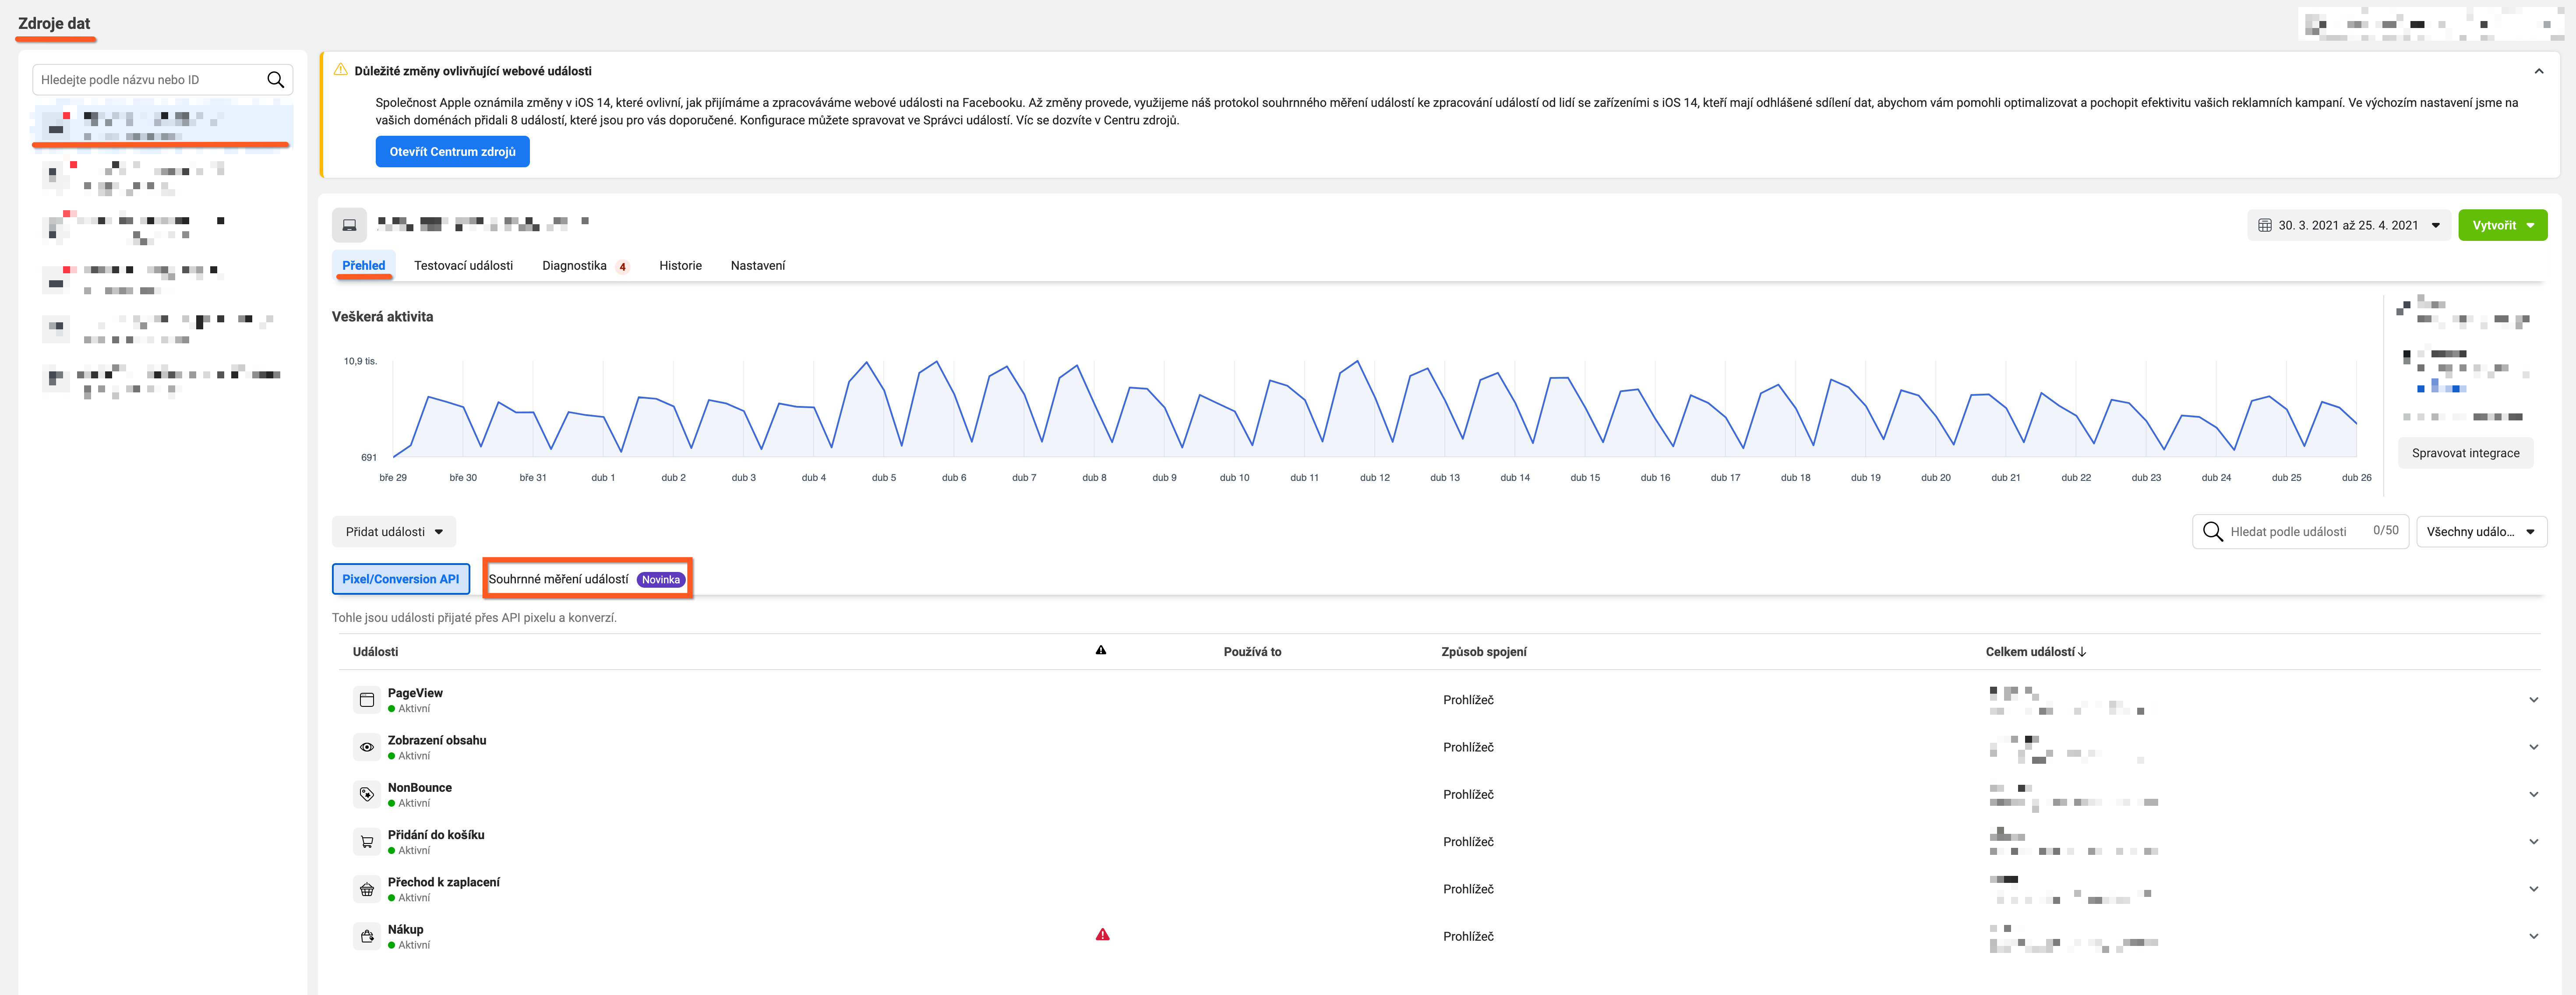This screenshot has height=995, width=2576.
Task: Click the Veškerá aktivita heading
Action: (382, 316)
